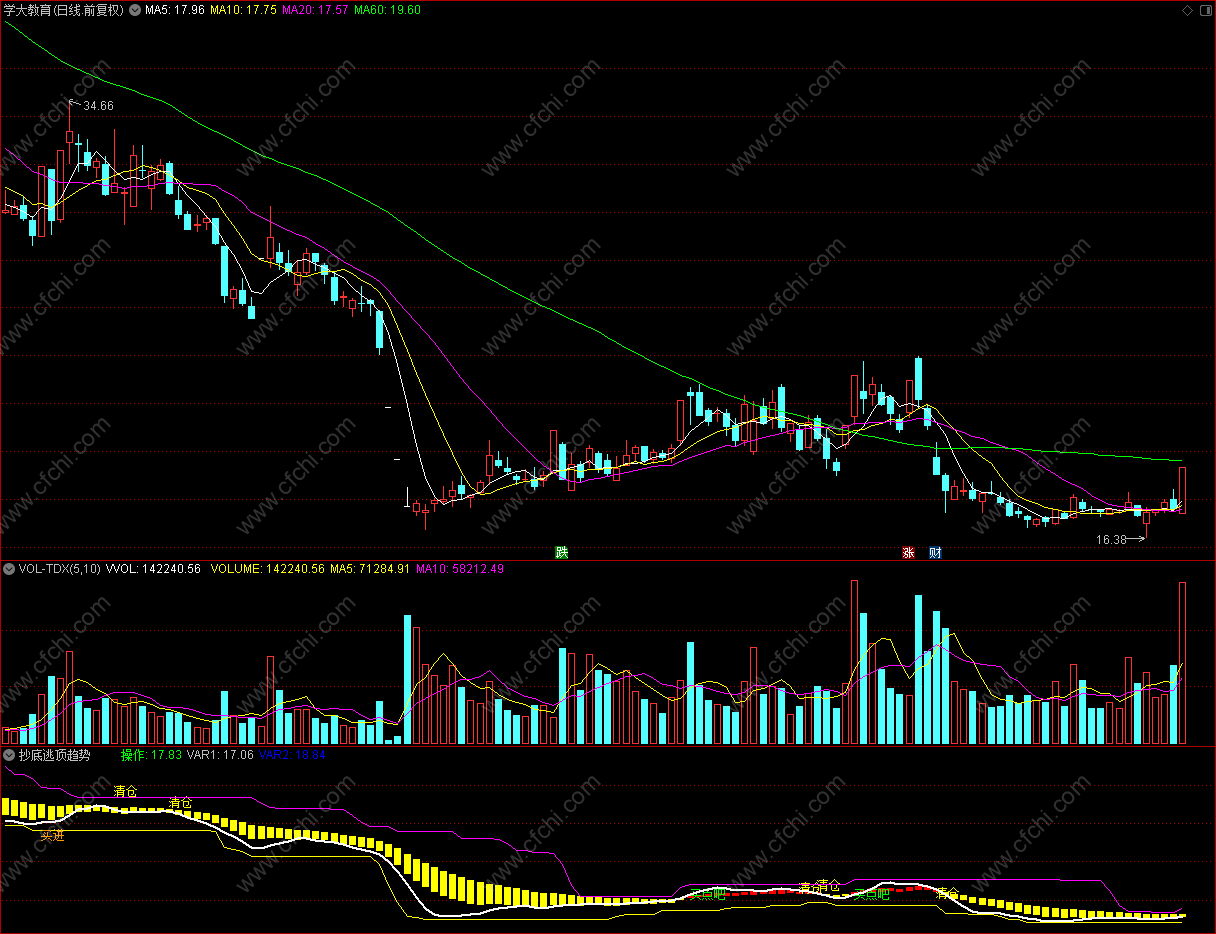Click MA20: 17.57 moving average label
This screenshot has height=934, width=1216.
pos(315,10)
